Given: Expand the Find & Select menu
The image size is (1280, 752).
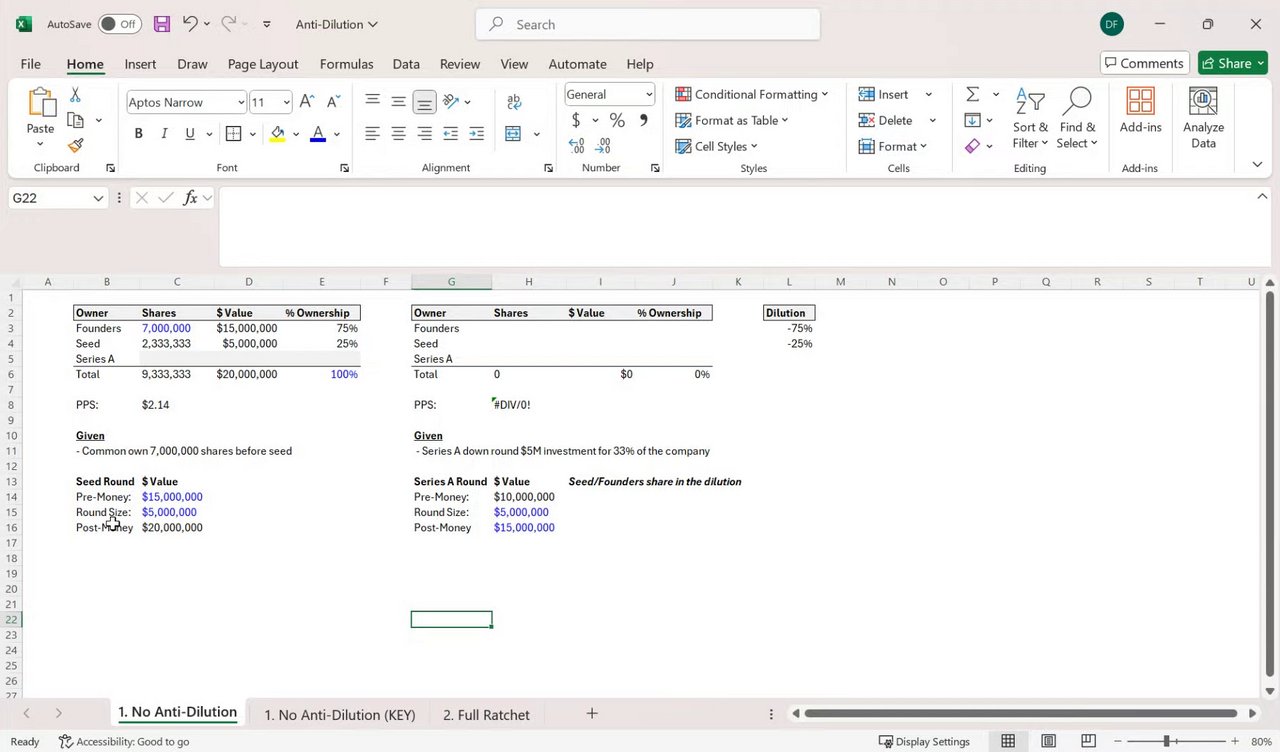Looking at the screenshot, I should point(1077,117).
